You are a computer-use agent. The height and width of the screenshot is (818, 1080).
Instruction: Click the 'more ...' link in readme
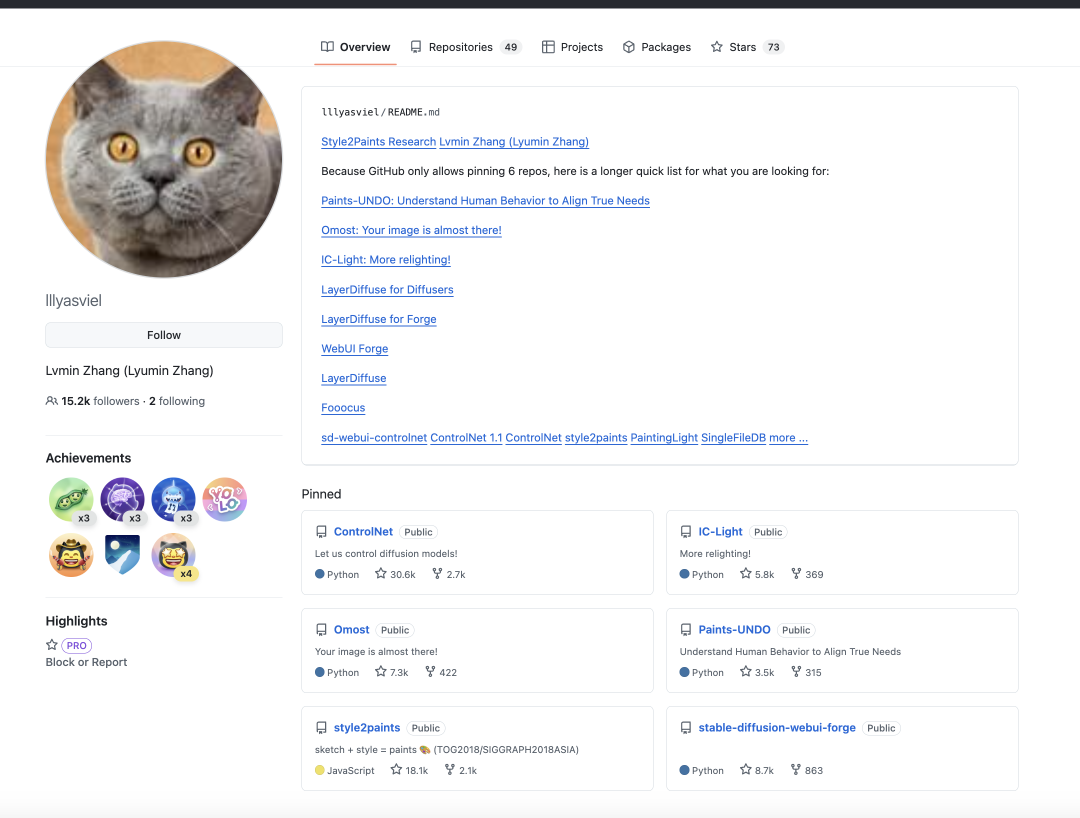coord(789,438)
